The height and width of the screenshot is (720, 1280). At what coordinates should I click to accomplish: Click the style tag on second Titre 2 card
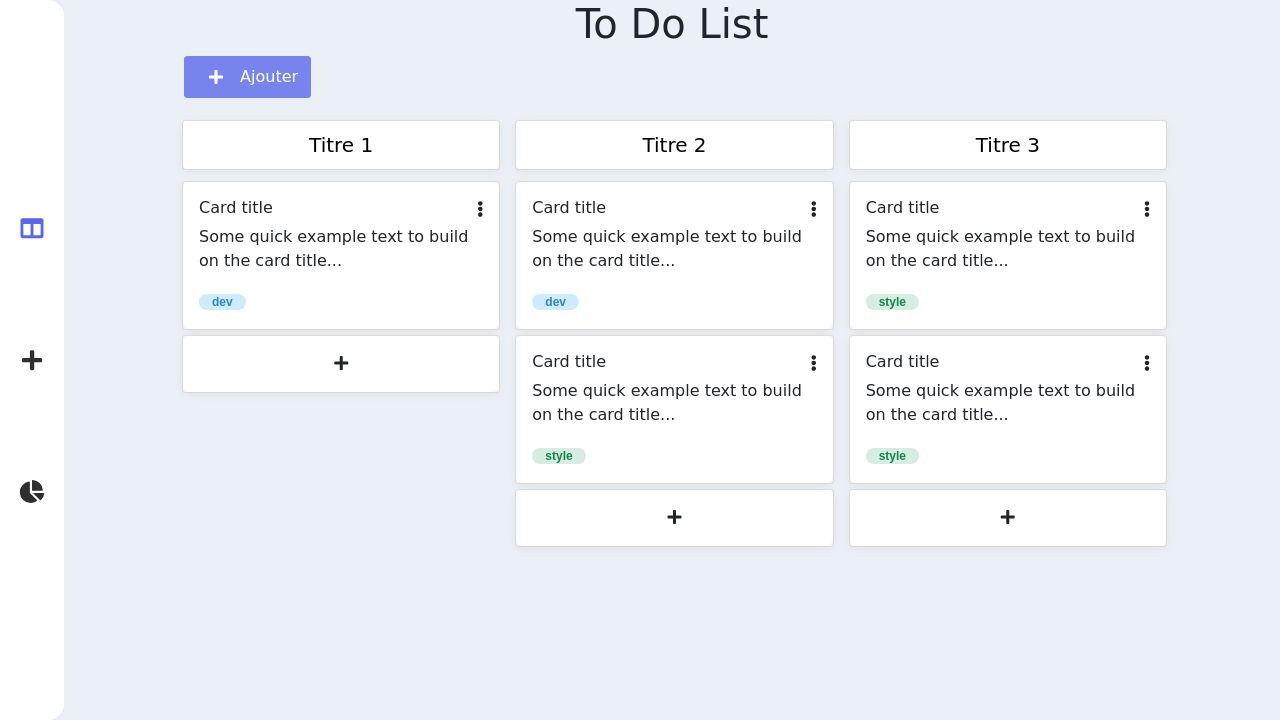(559, 456)
